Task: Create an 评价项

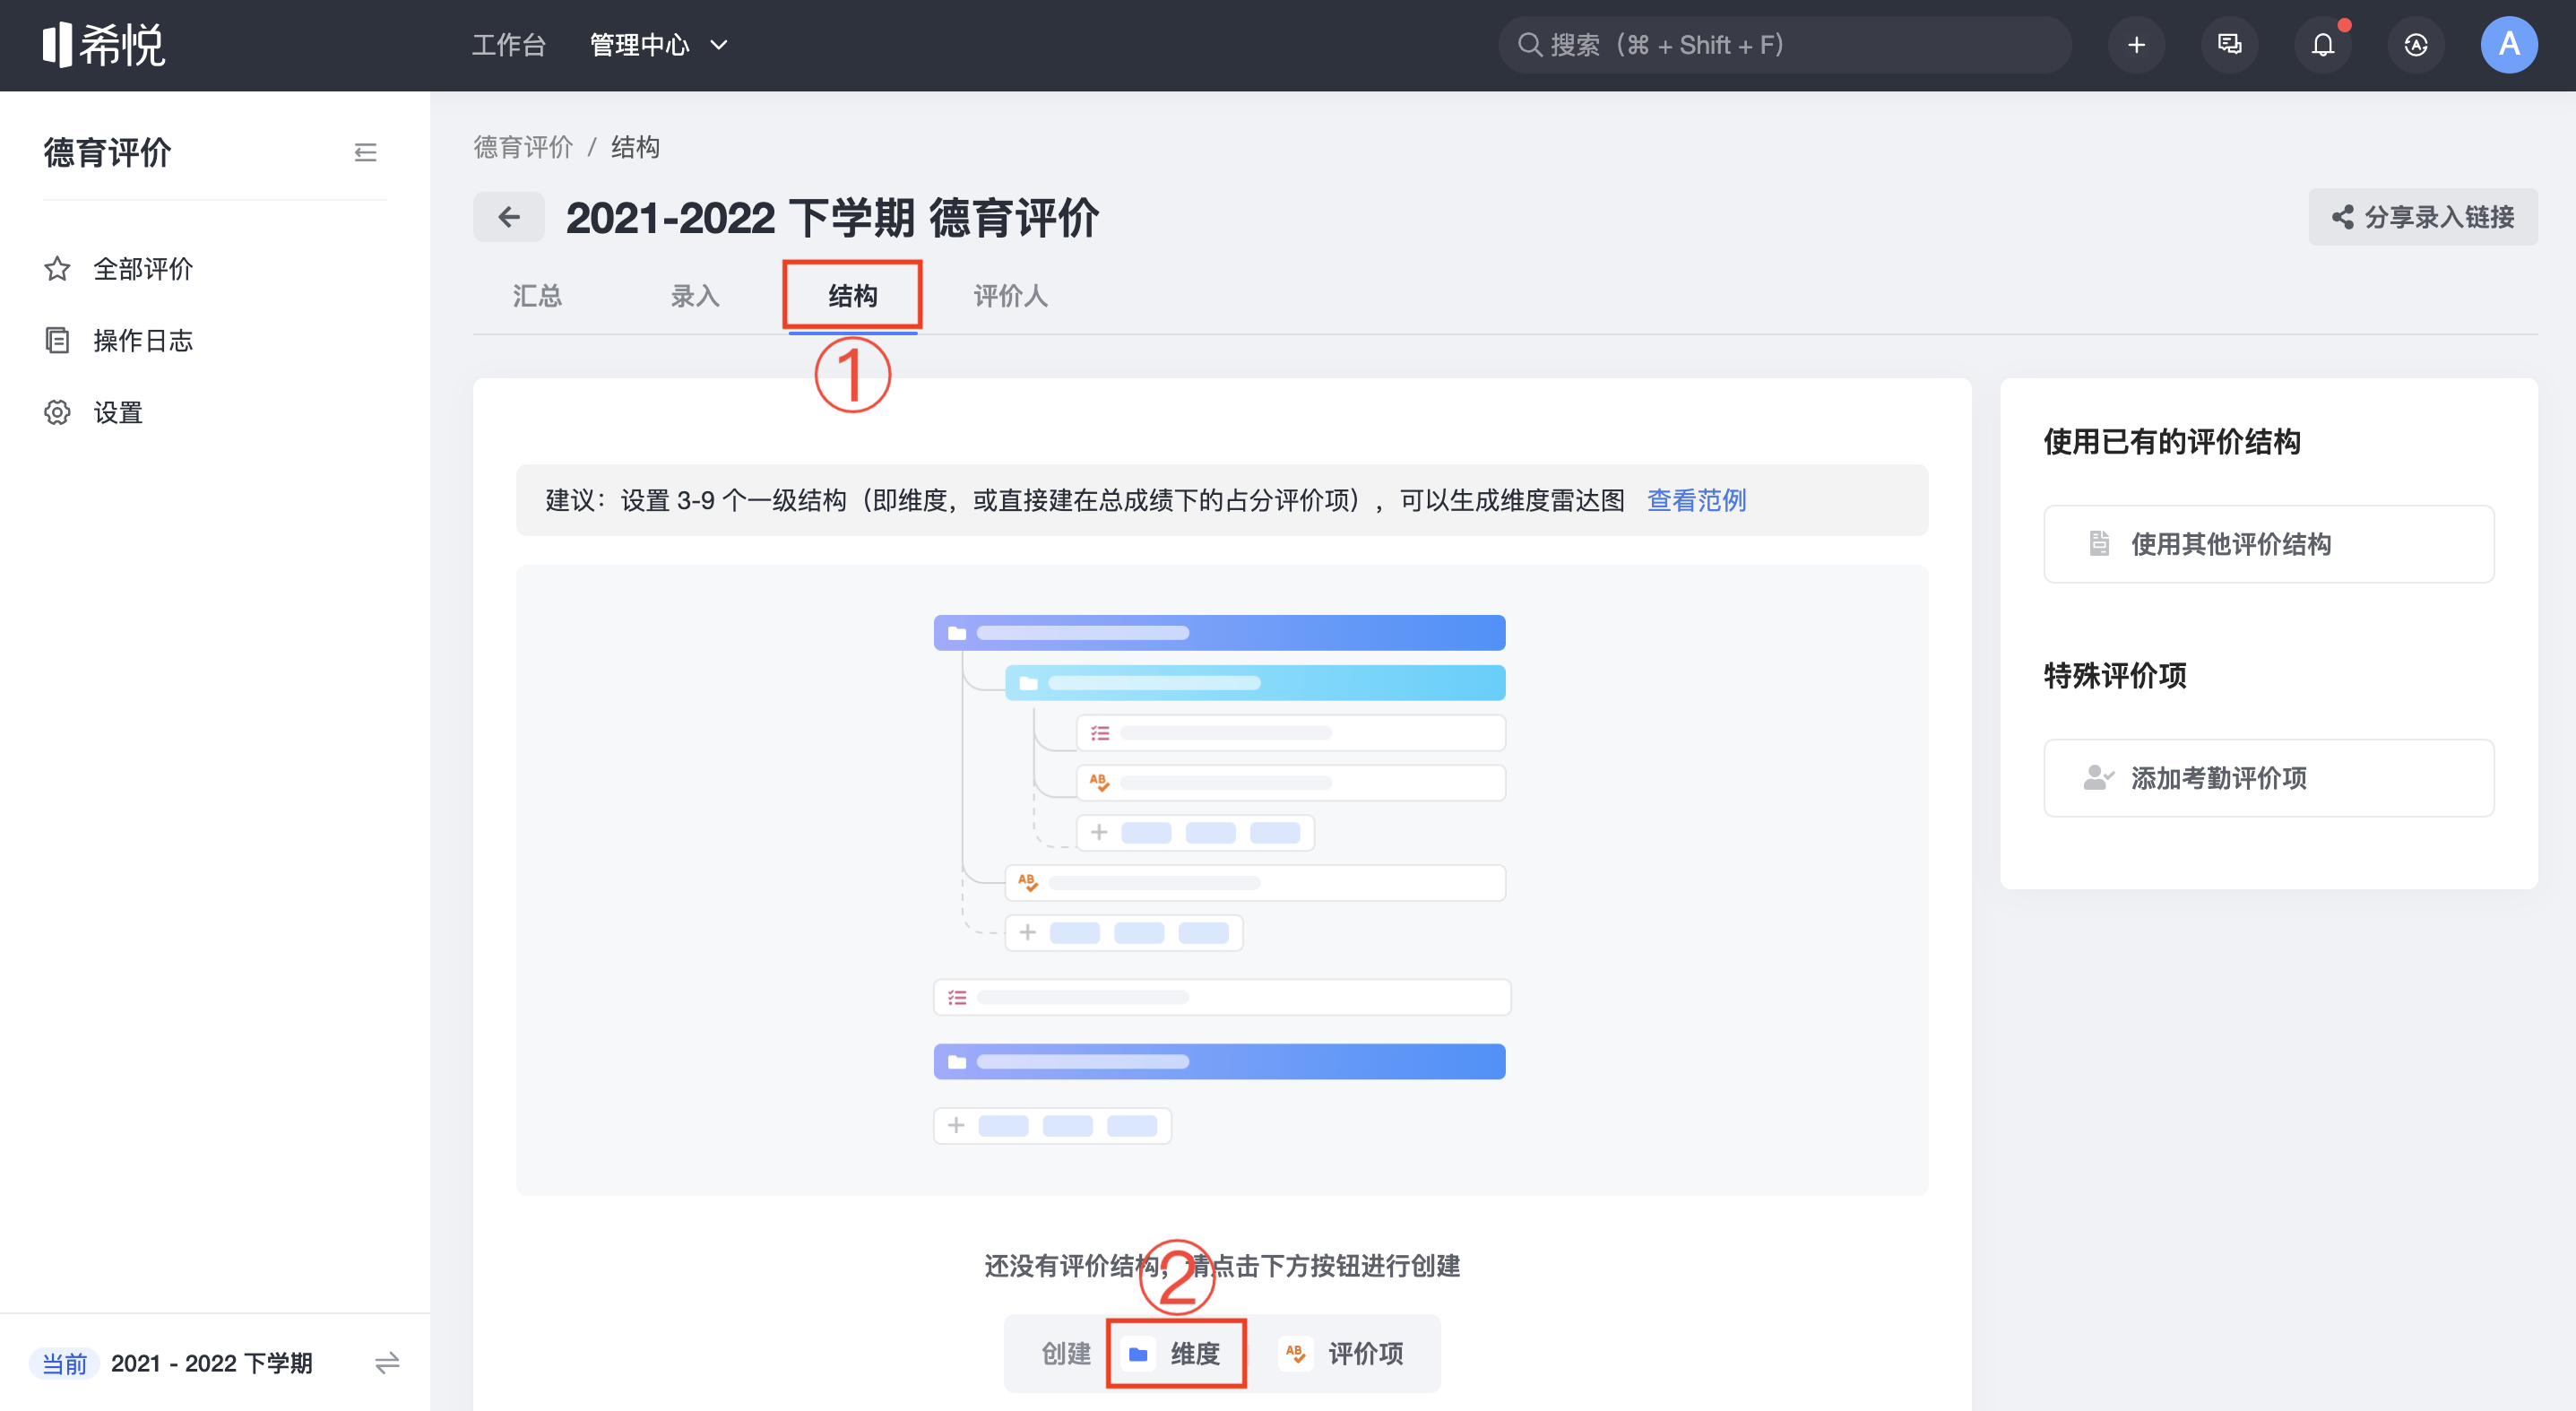Action: (x=1343, y=1354)
